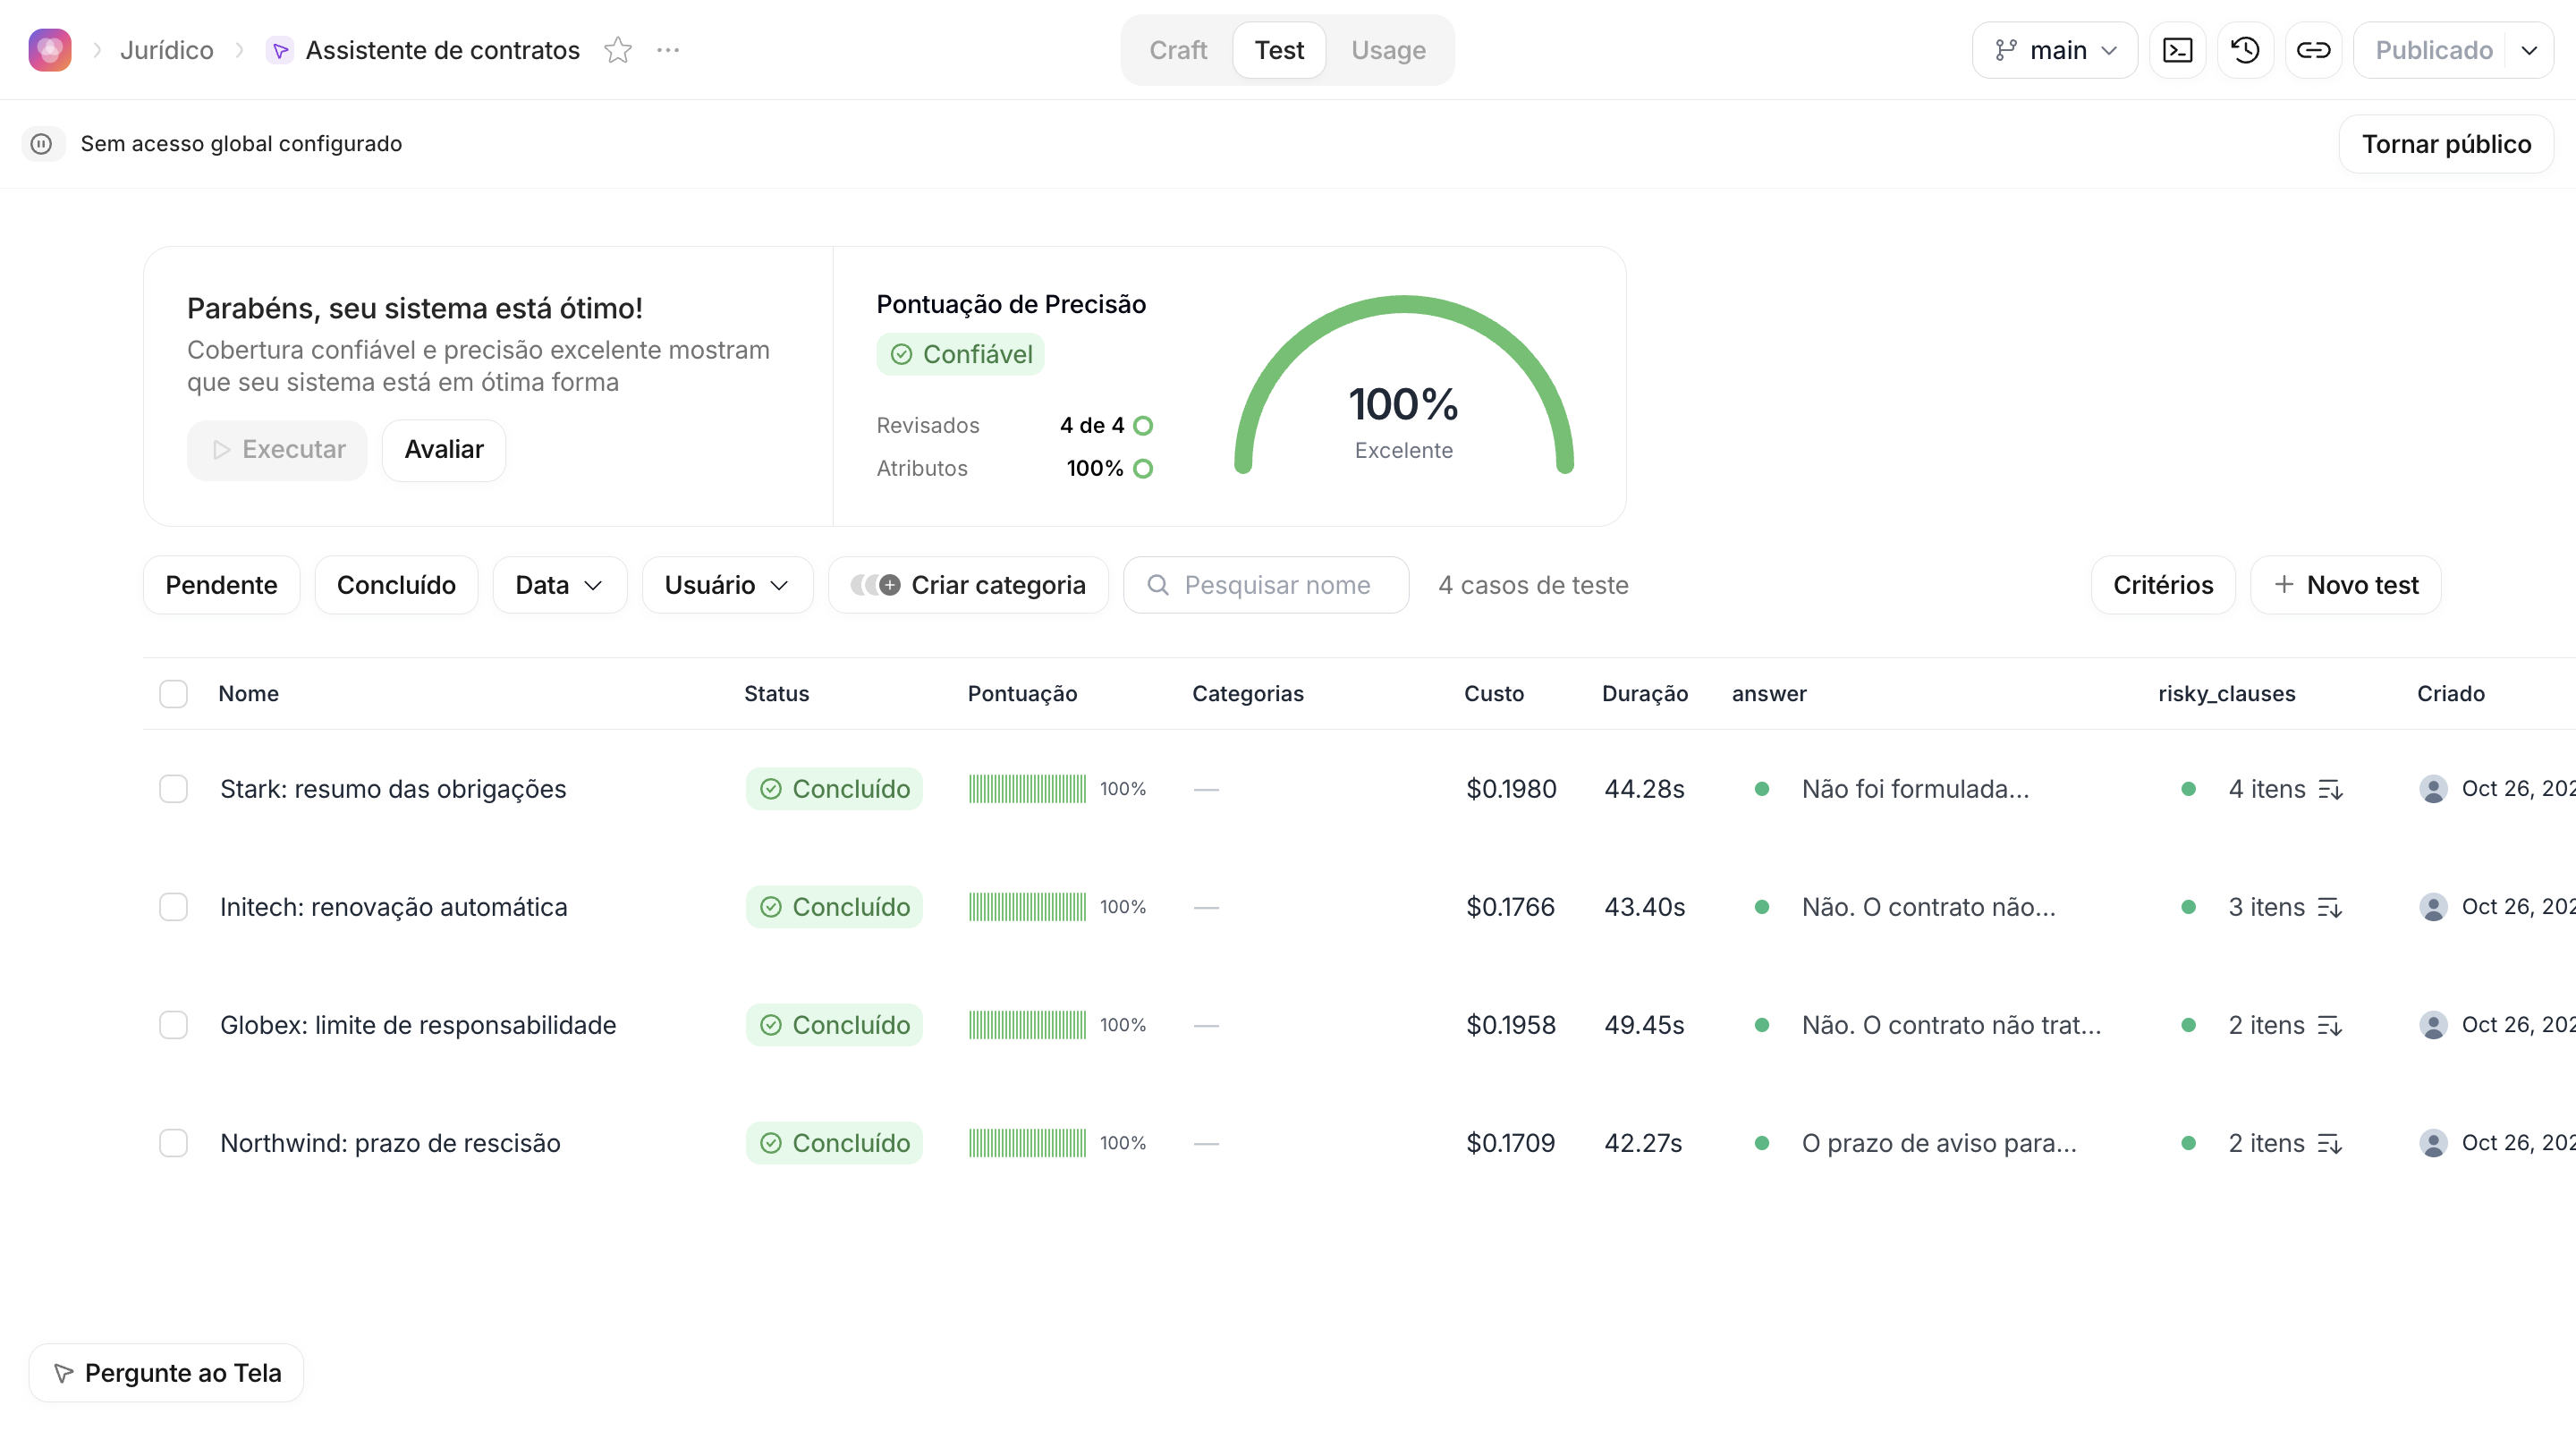Screen dimensions: 2576x1431
Task: Check the Stark: resumo das obrigações row
Action: [x=173, y=789]
